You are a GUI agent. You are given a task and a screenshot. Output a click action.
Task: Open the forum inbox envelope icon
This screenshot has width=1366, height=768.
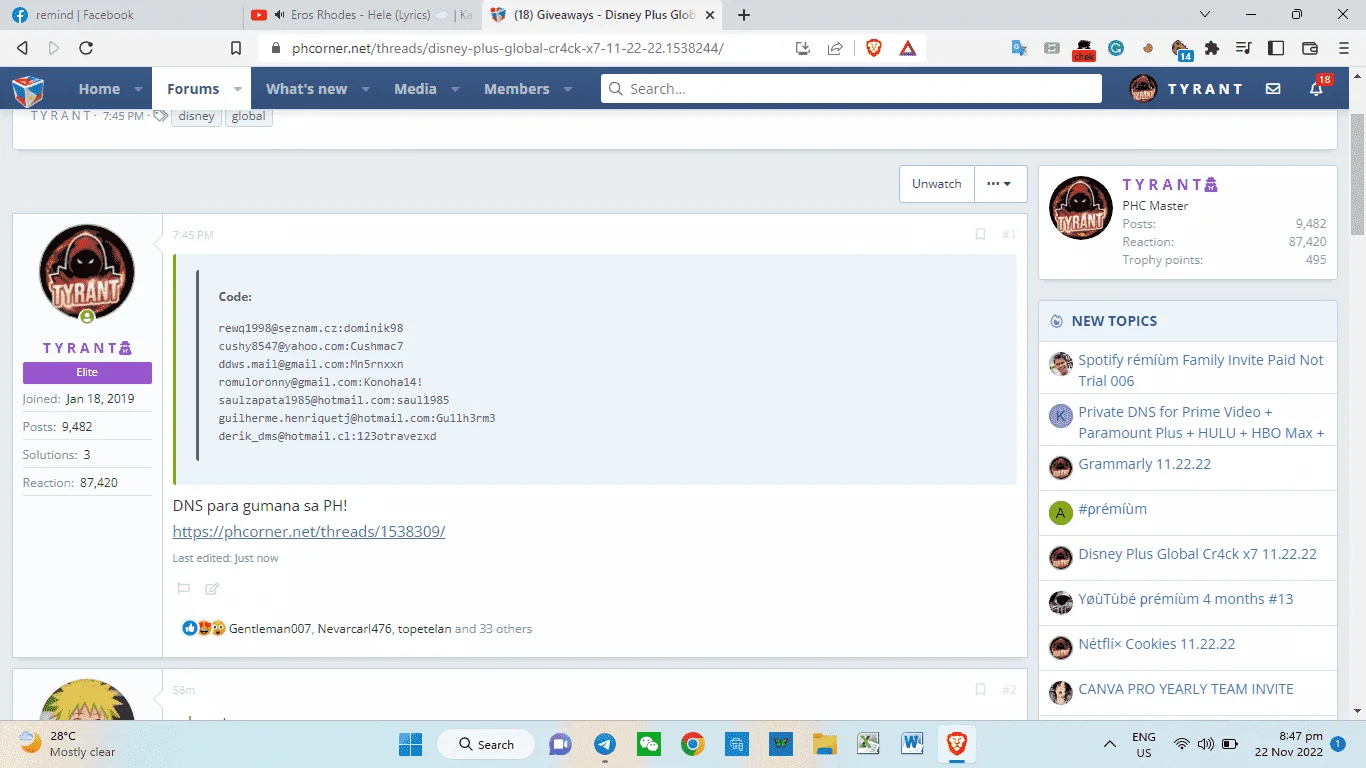pyautogui.click(x=1273, y=89)
